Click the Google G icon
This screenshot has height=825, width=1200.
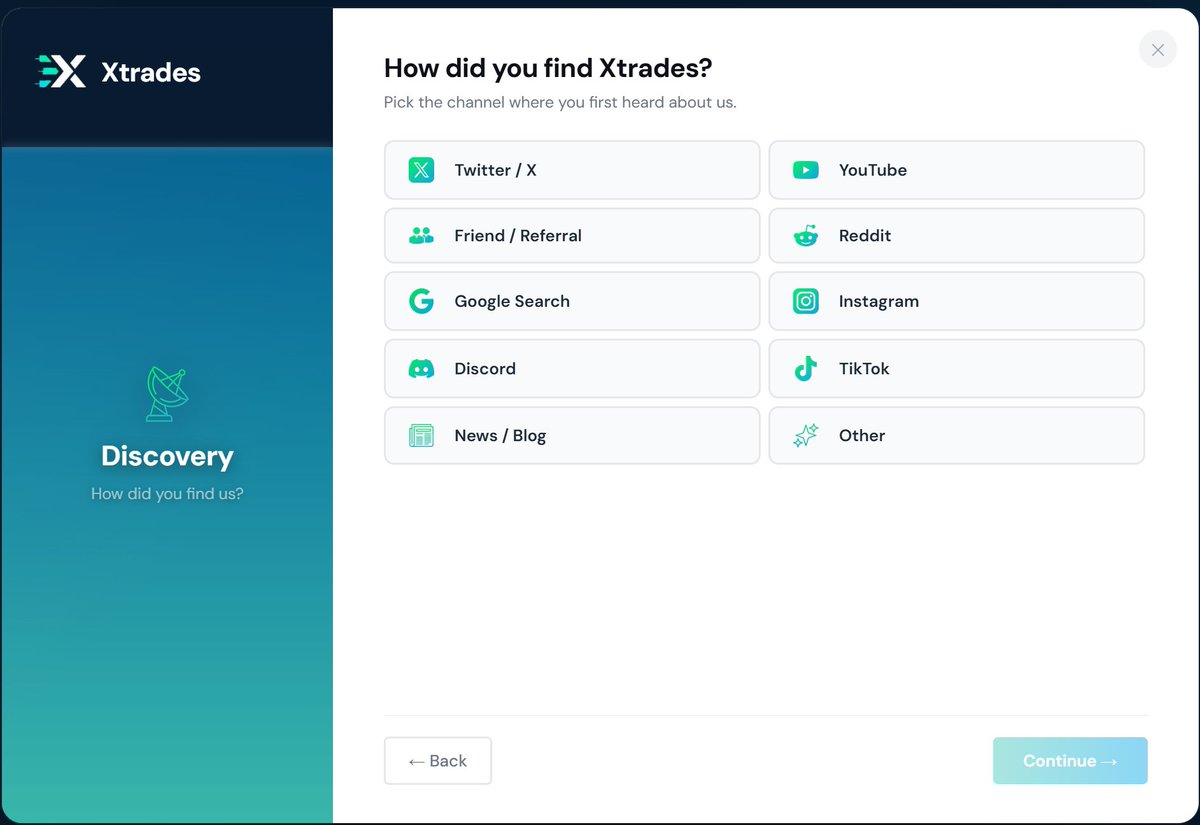click(x=421, y=302)
